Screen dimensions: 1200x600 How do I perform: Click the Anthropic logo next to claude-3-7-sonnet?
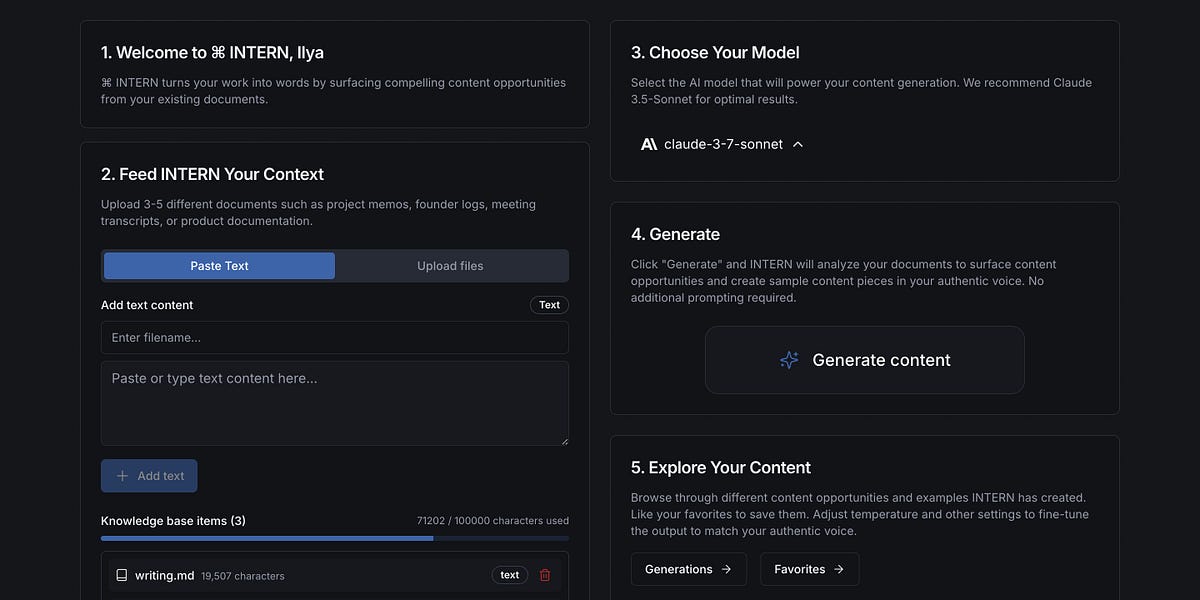(x=649, y=144)
